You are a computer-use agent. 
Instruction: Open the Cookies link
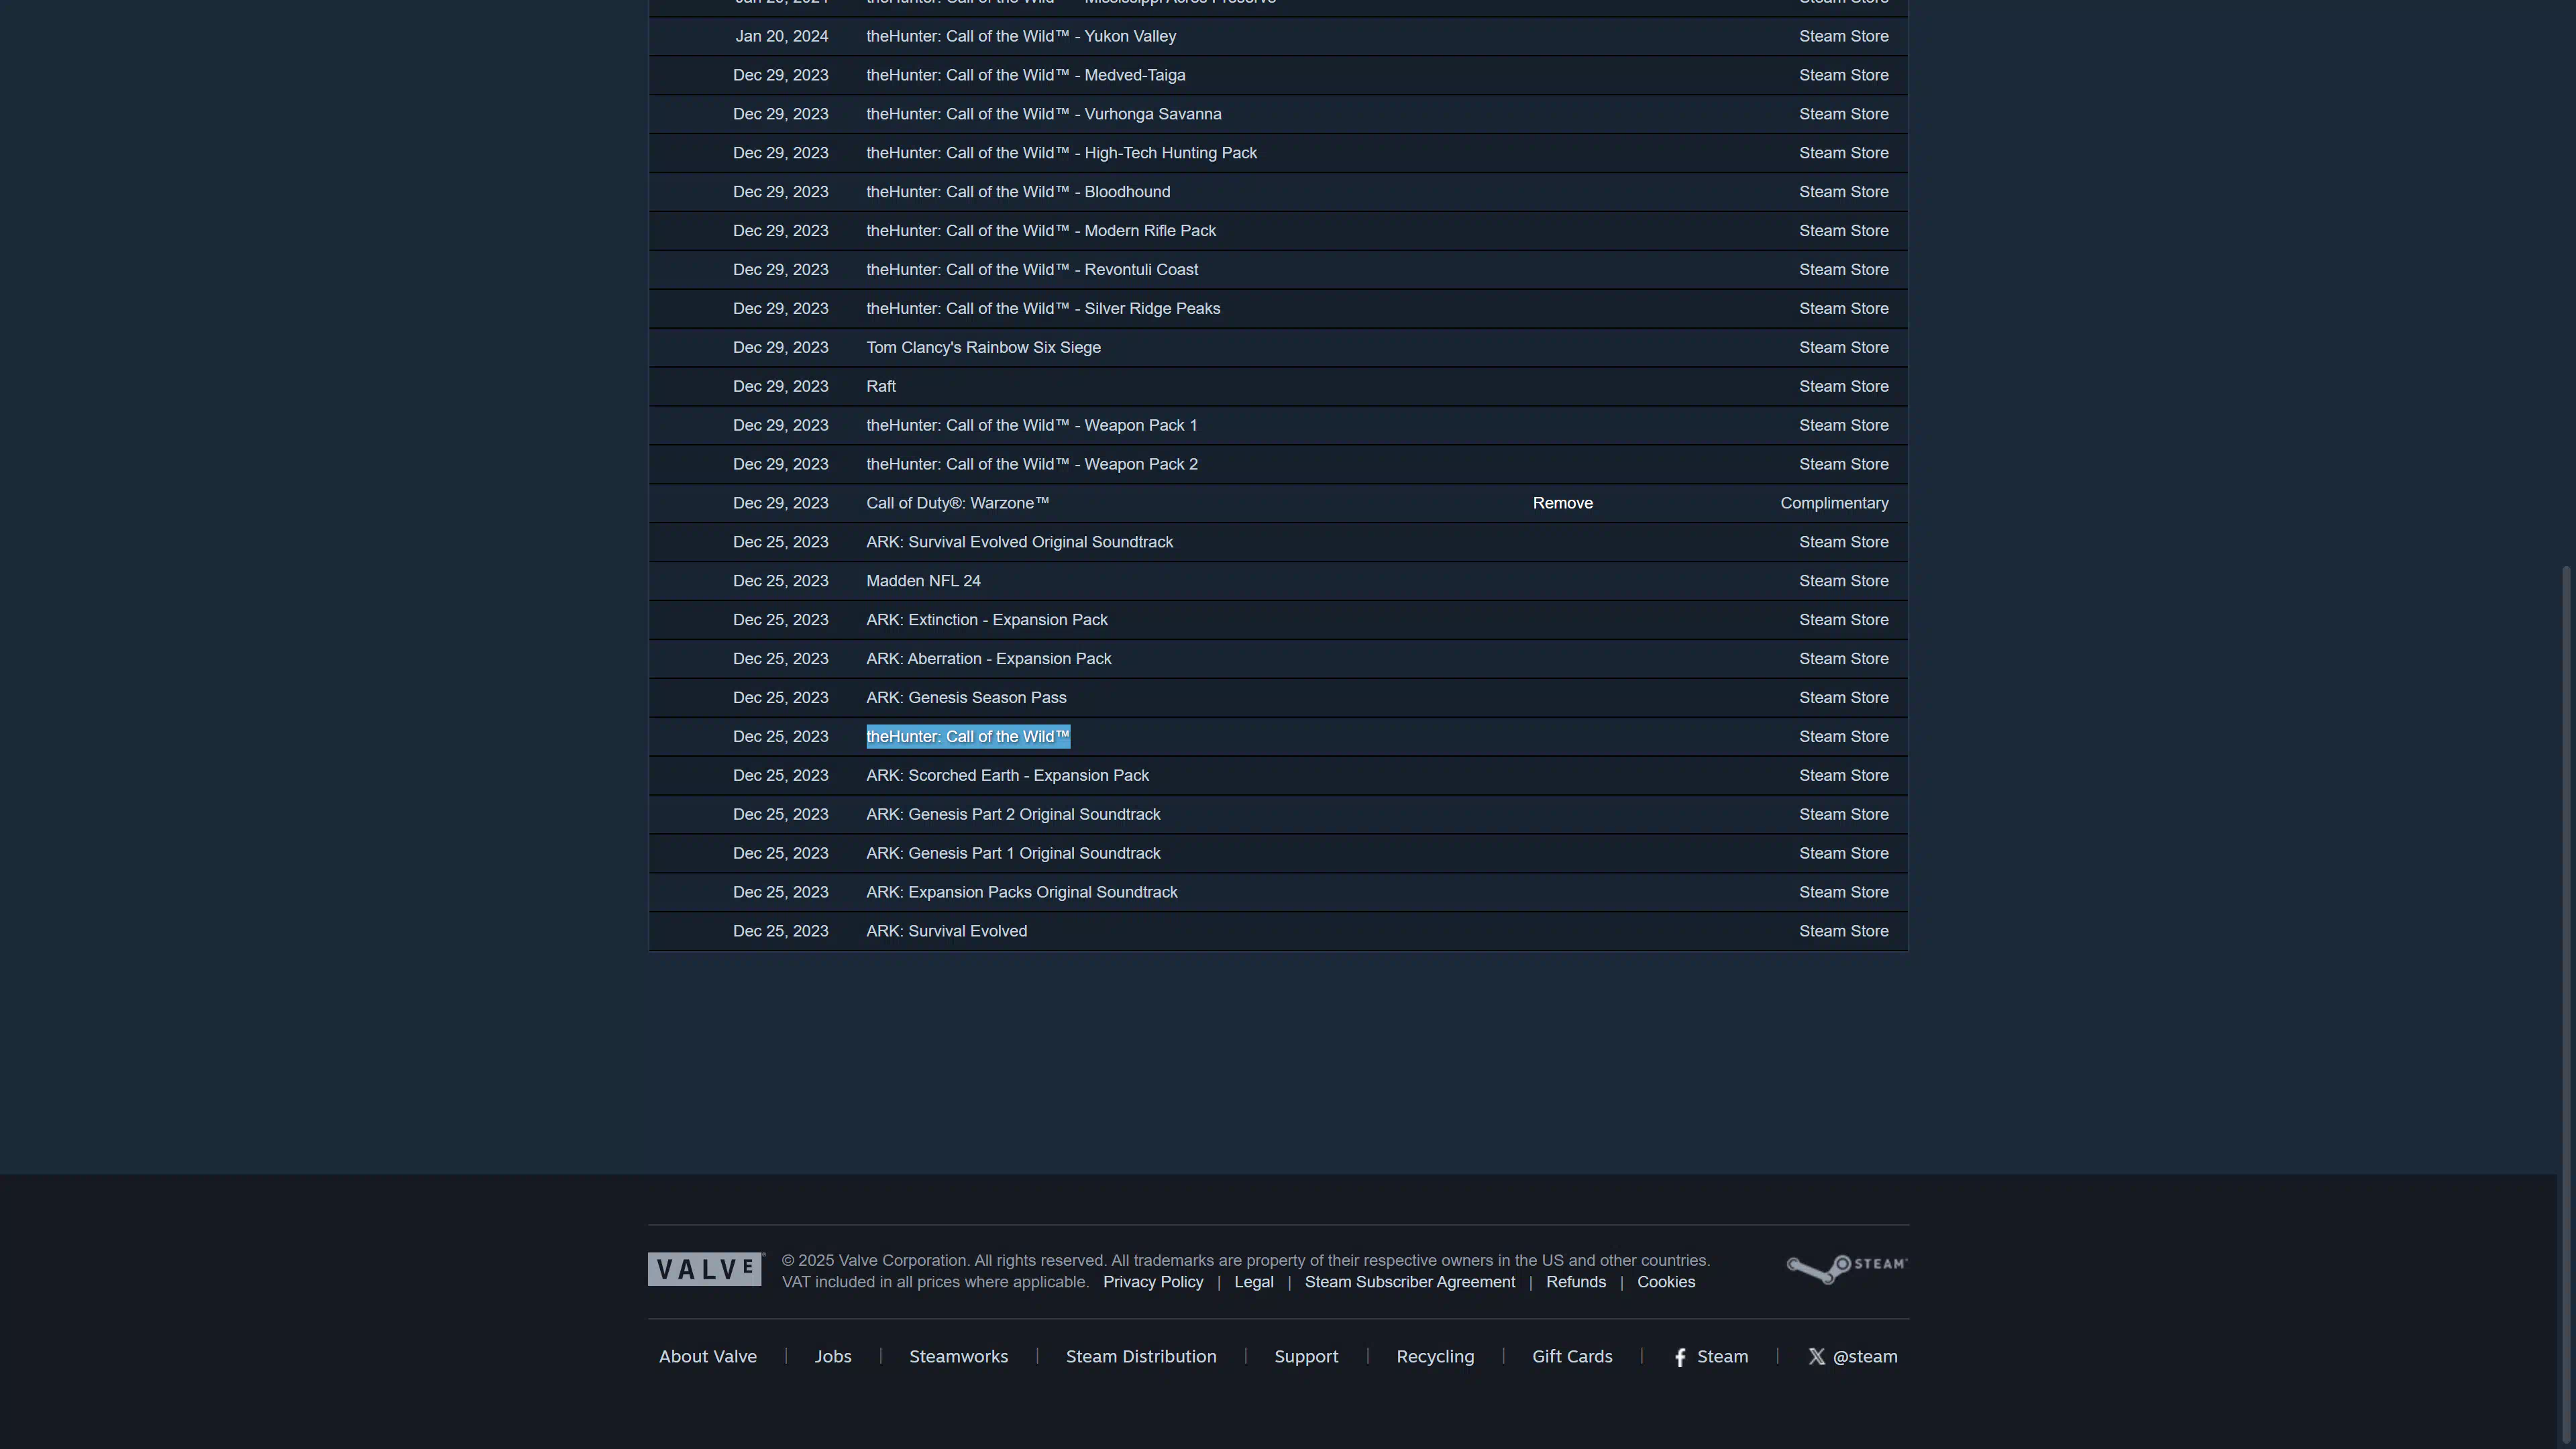click(x=1666, y=1282)
